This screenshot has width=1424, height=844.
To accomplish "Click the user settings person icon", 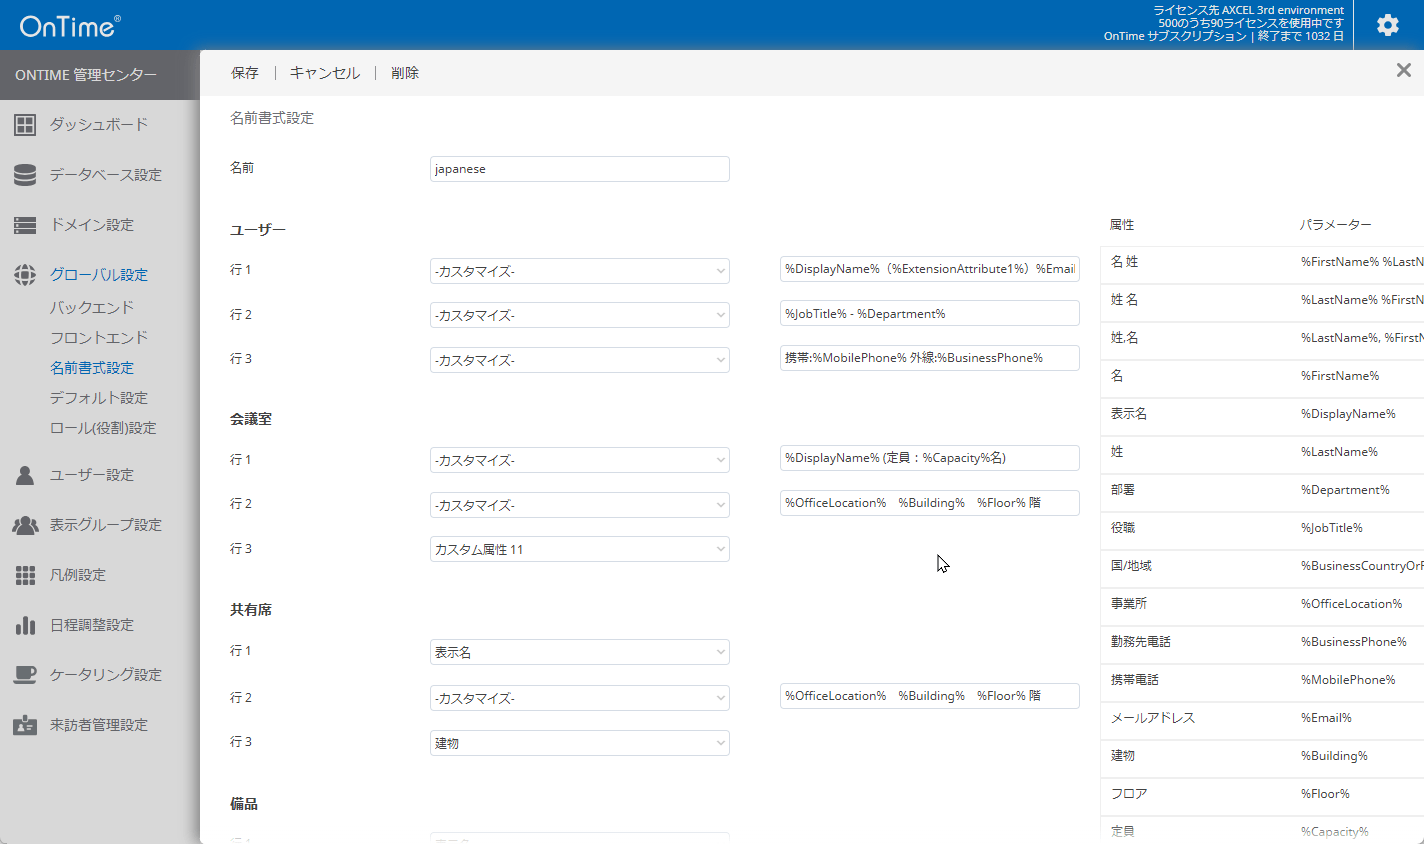I will click(25, 475).
